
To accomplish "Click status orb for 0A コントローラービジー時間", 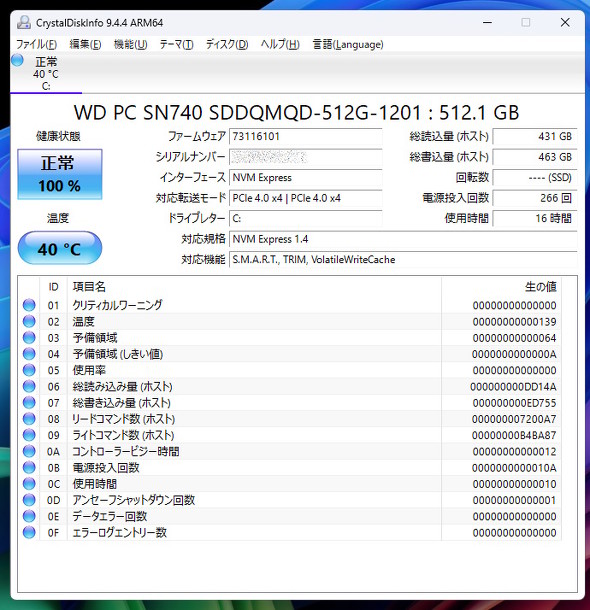I will point(29,451).
